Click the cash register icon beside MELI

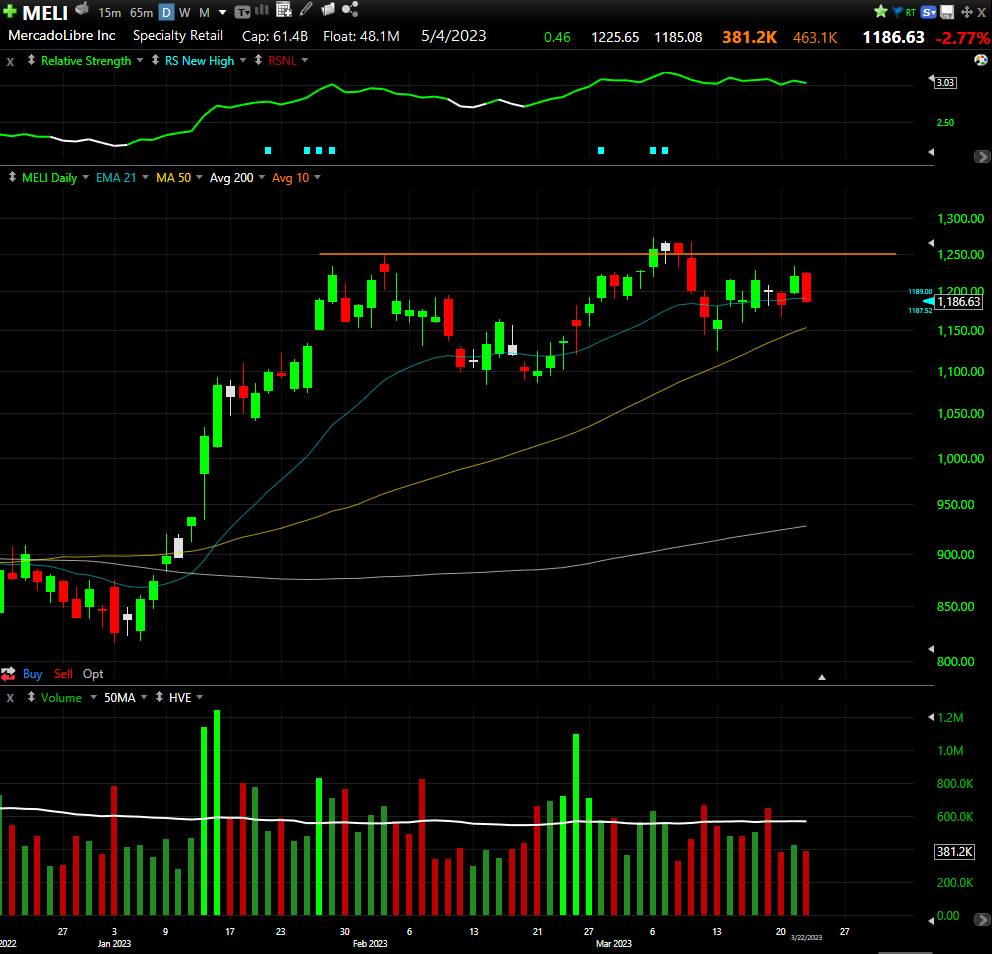coord(82,9)
